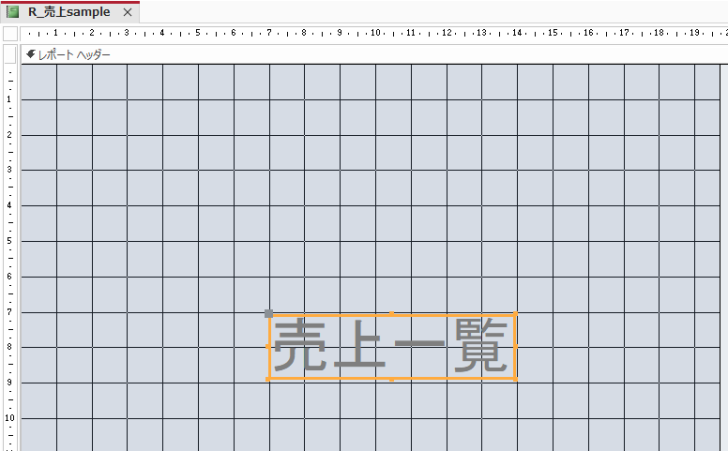
Task: Click the report icon on R_売上sample tab
Action: (x=13, y=12)
